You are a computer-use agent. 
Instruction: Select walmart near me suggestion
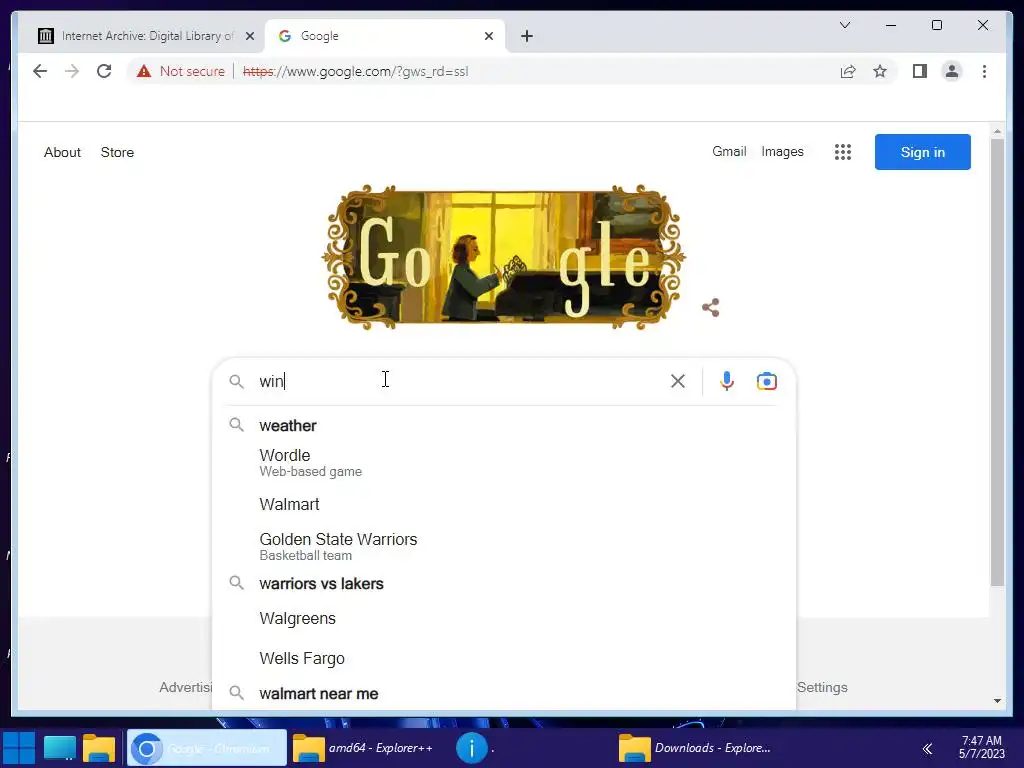tap(504, 694)
